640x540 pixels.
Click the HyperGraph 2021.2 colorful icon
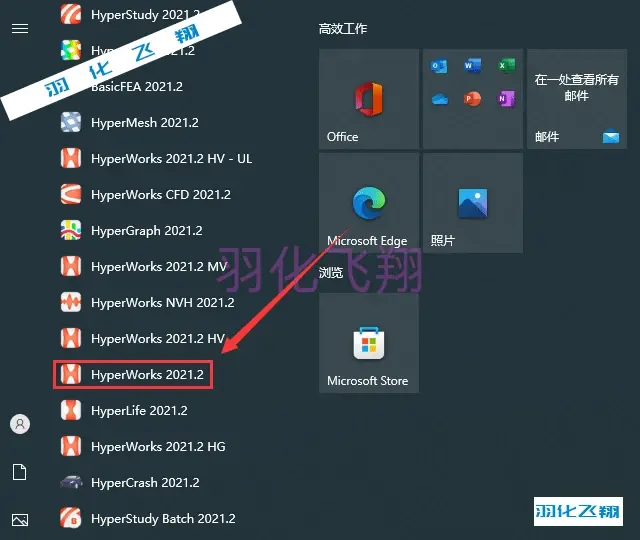click(x=71, y=230)
